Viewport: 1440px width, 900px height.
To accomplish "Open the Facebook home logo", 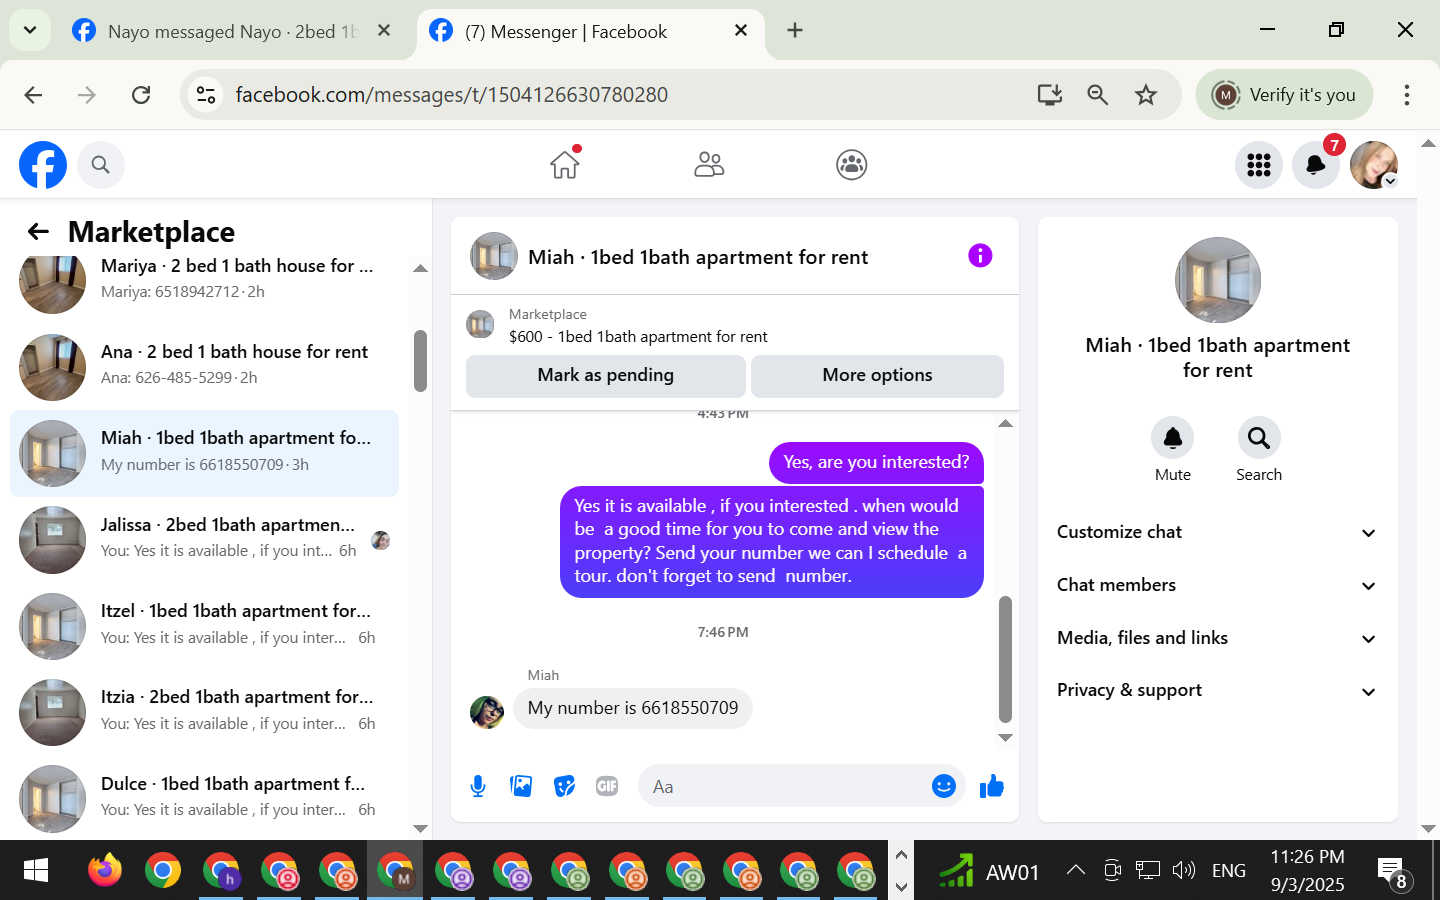I will 43,165.
